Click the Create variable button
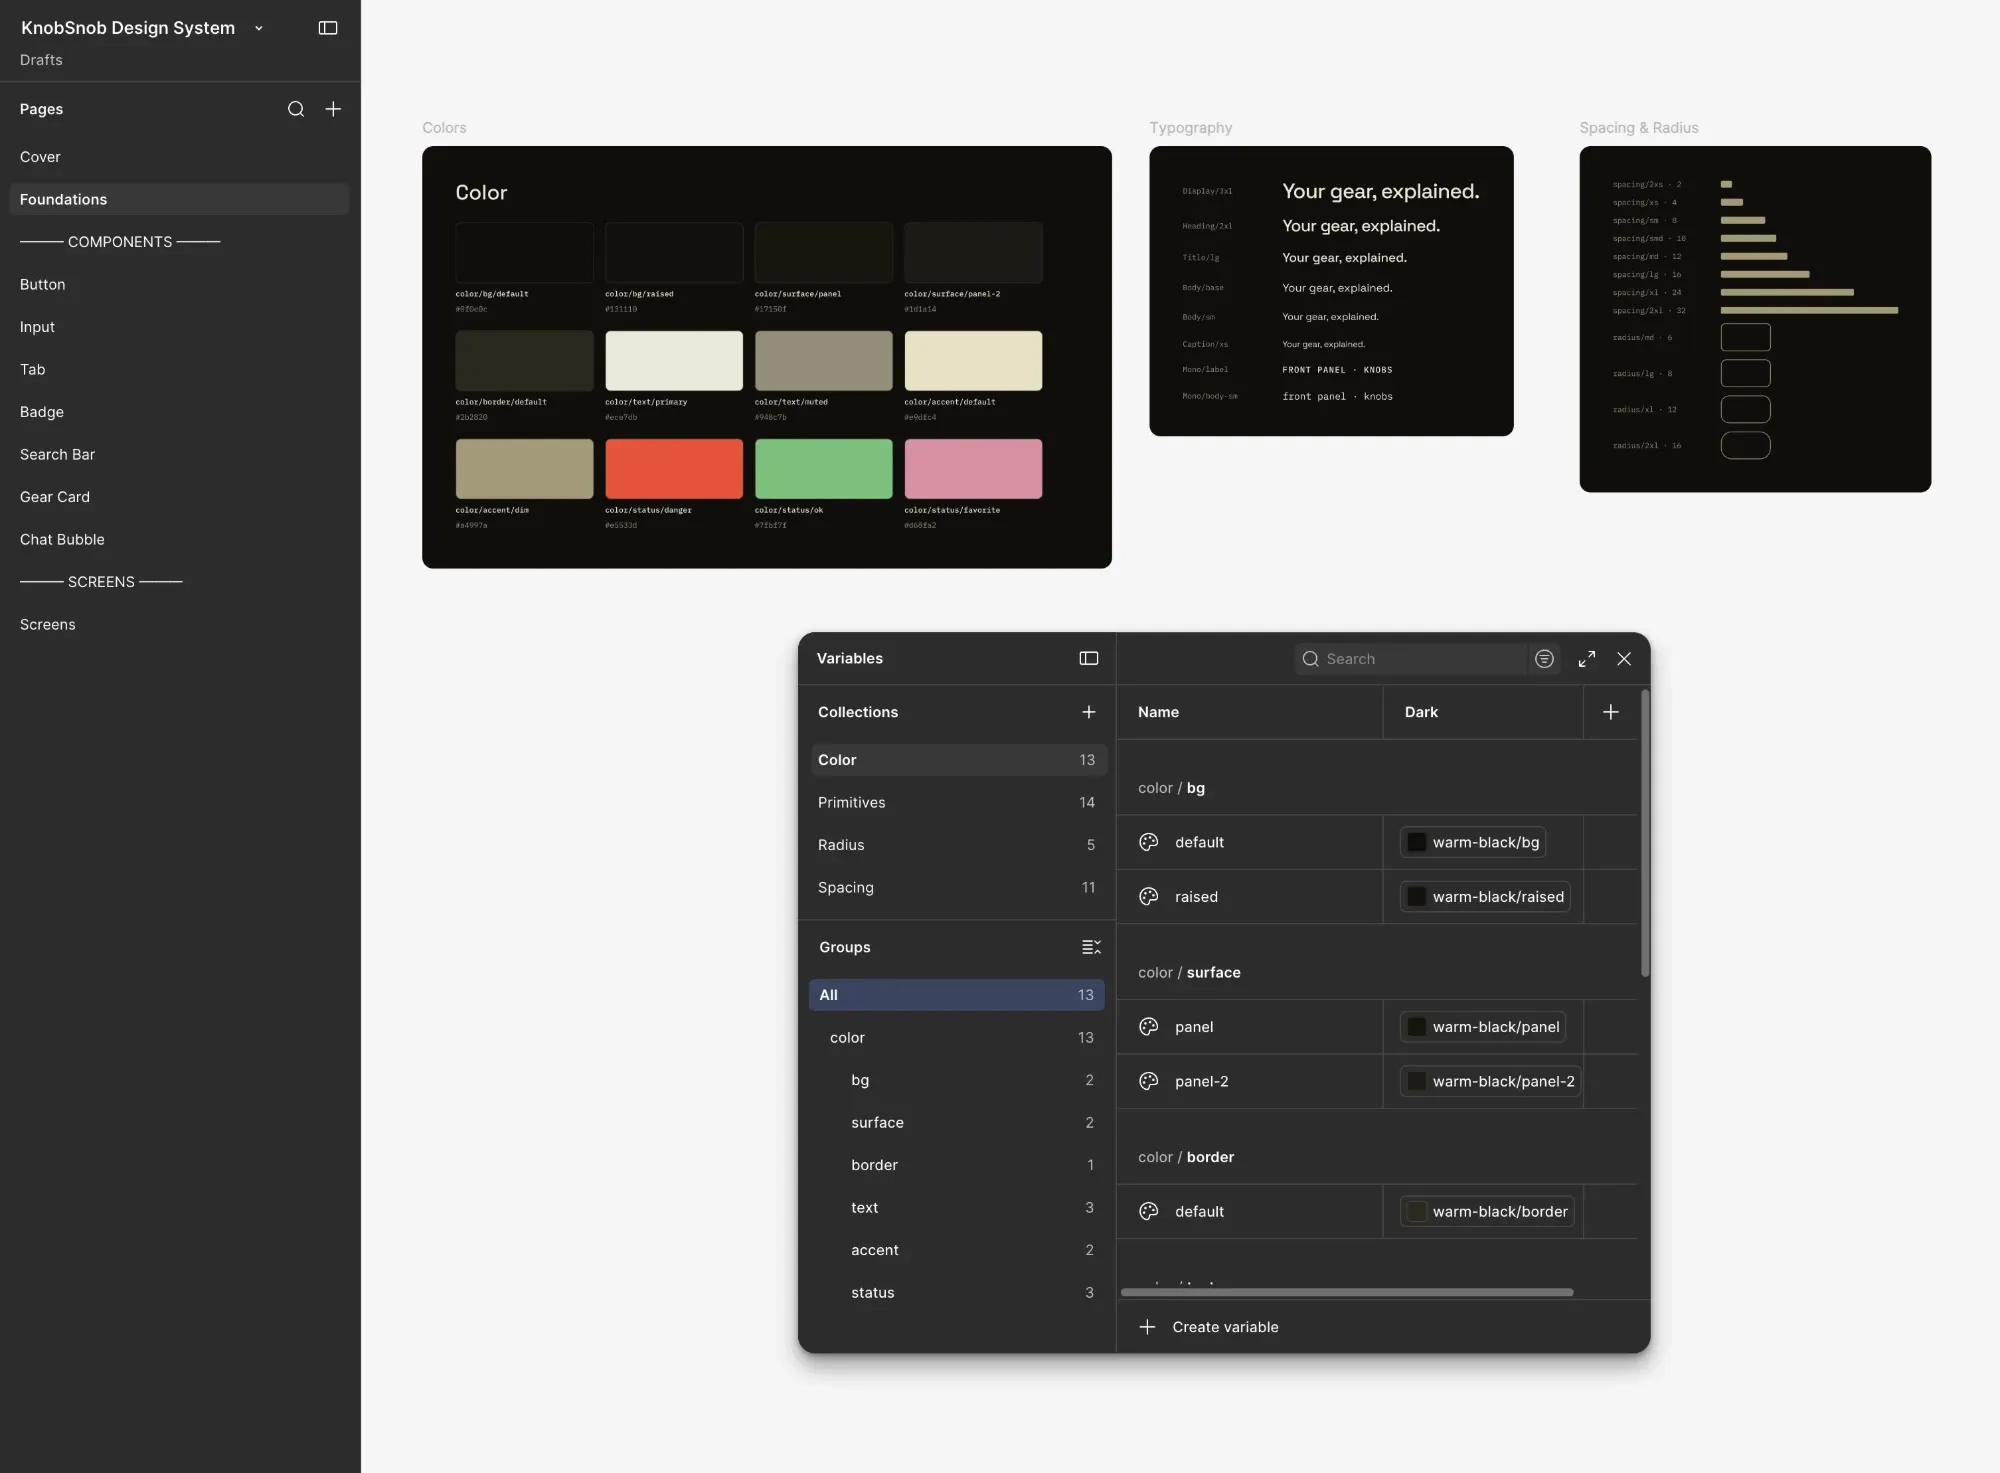 (x=1209, y=1327)
